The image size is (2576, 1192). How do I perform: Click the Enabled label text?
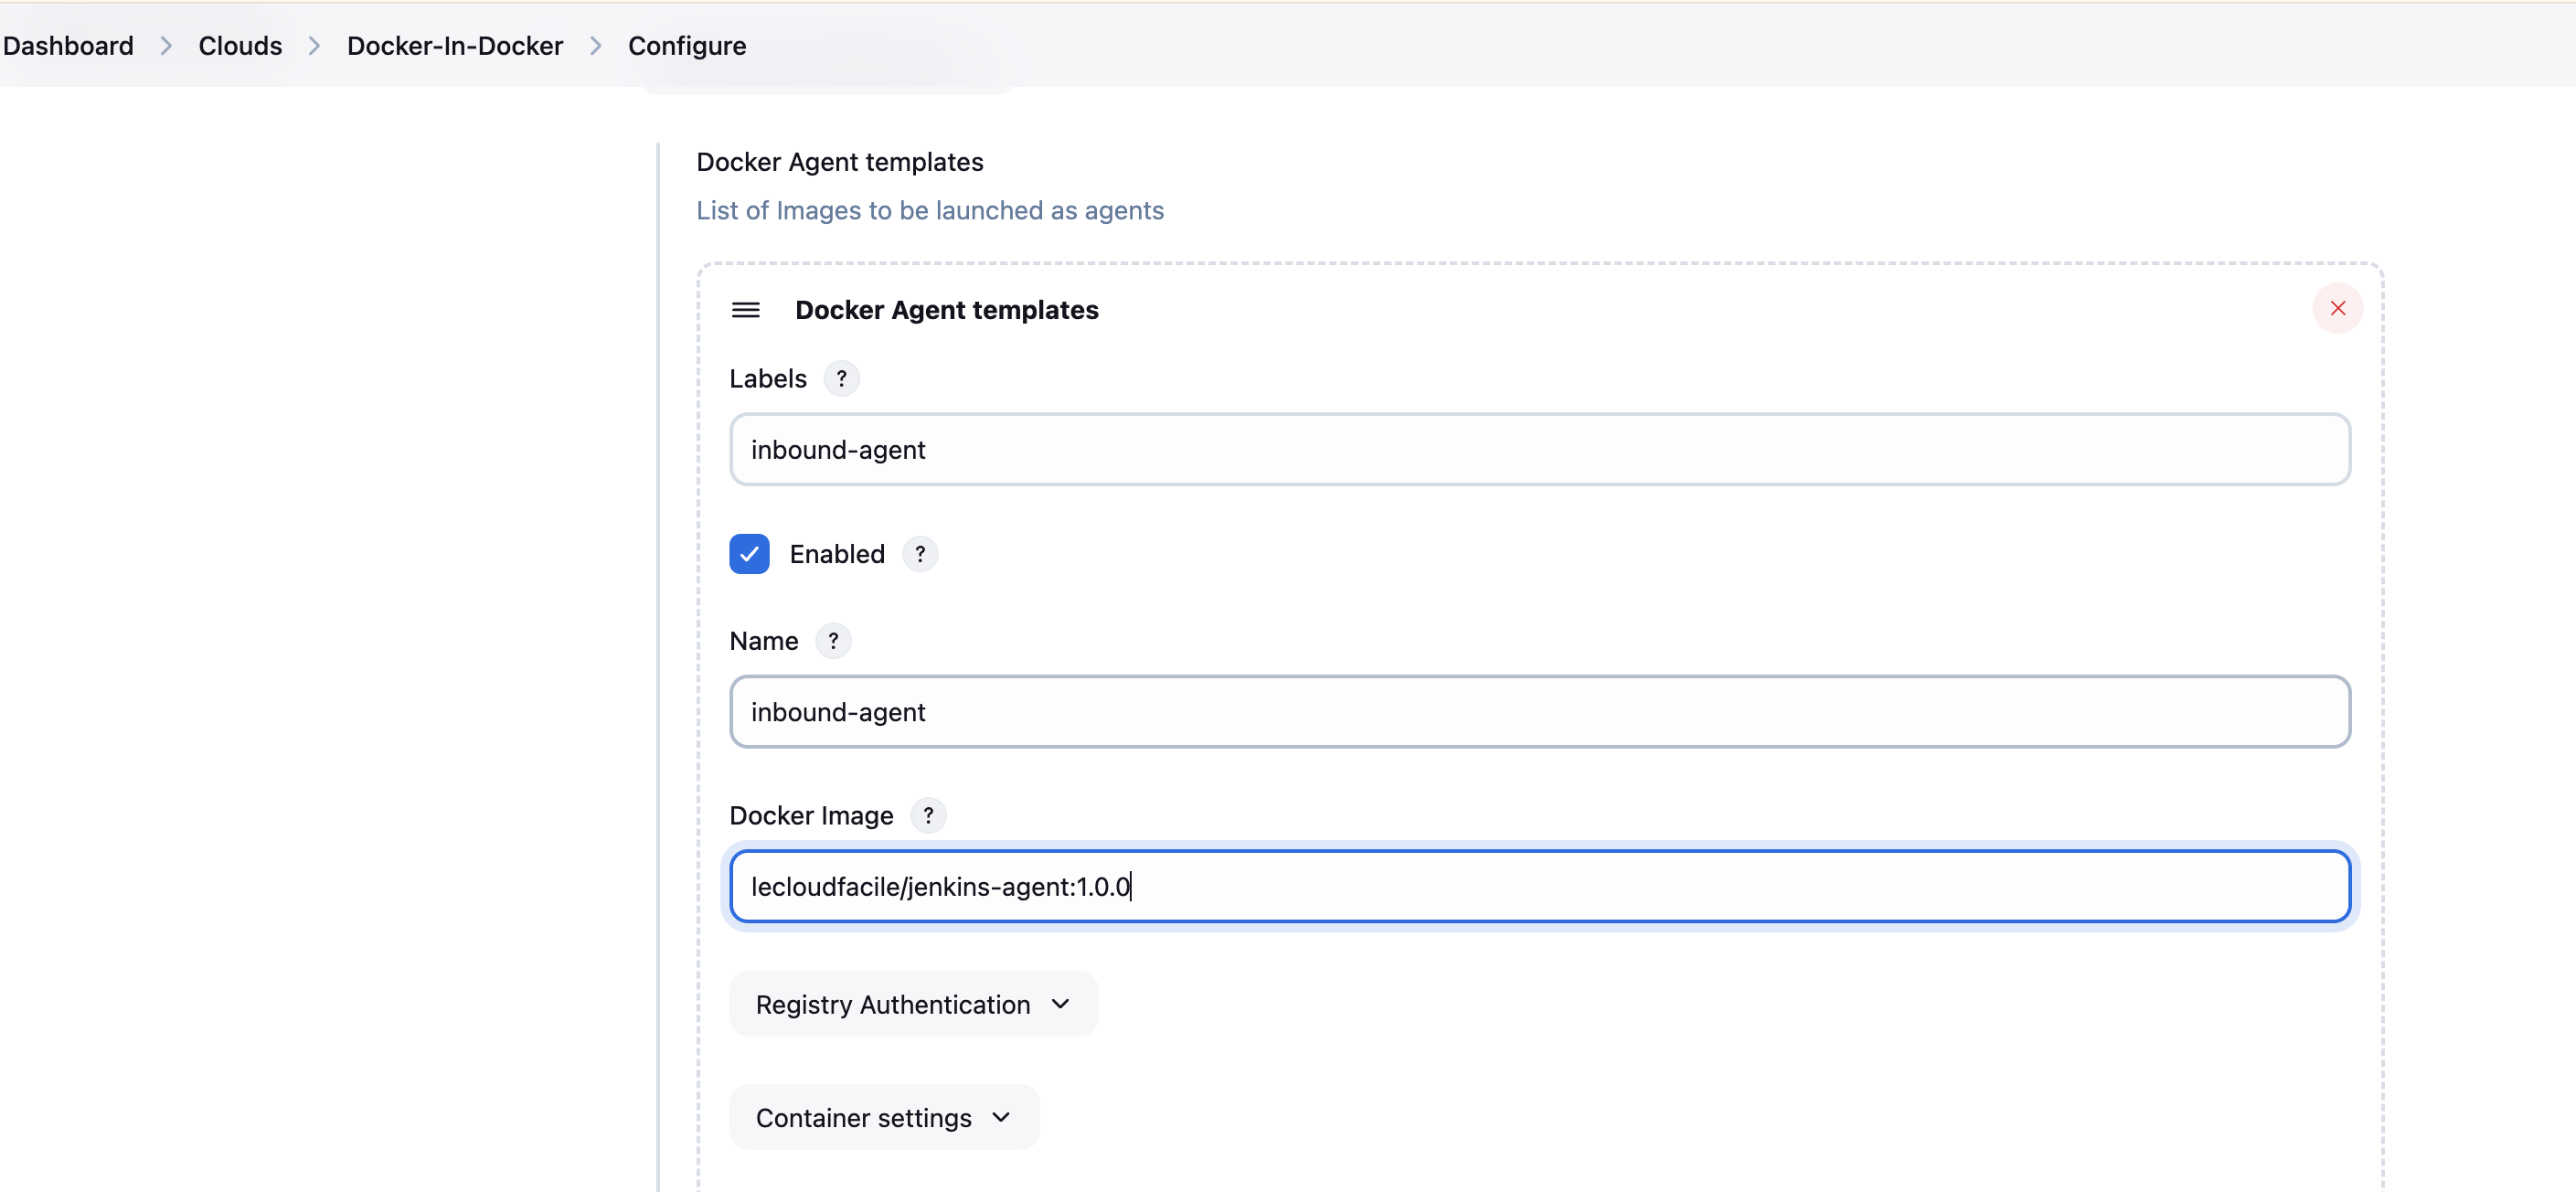(836, 554)
